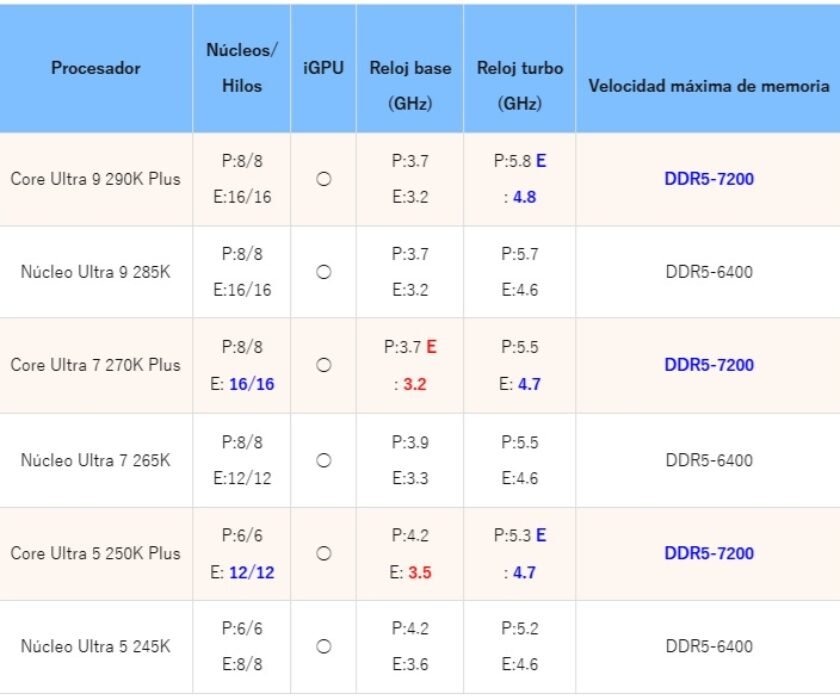Viewport: 840px width, 700px height.
Task: Select the Core Ultra 9 290K Plus row label
Action: pos(97,179)
